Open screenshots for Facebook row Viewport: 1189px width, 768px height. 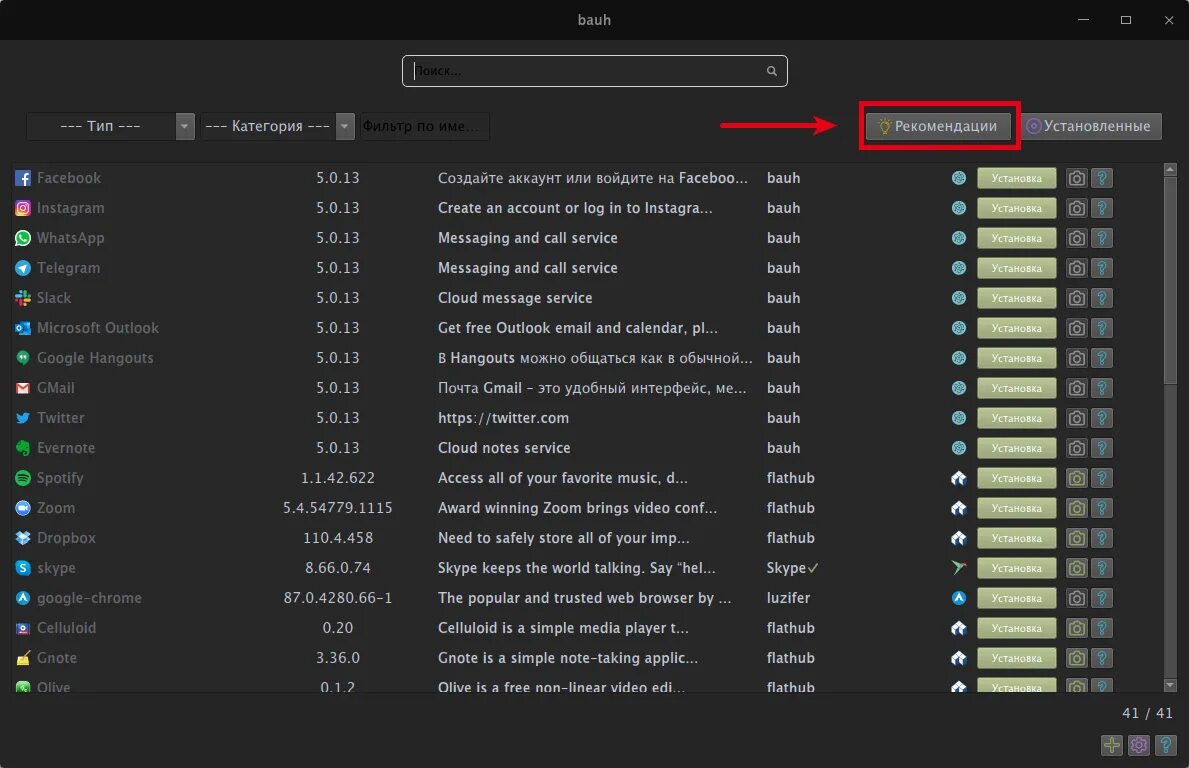1076,178
